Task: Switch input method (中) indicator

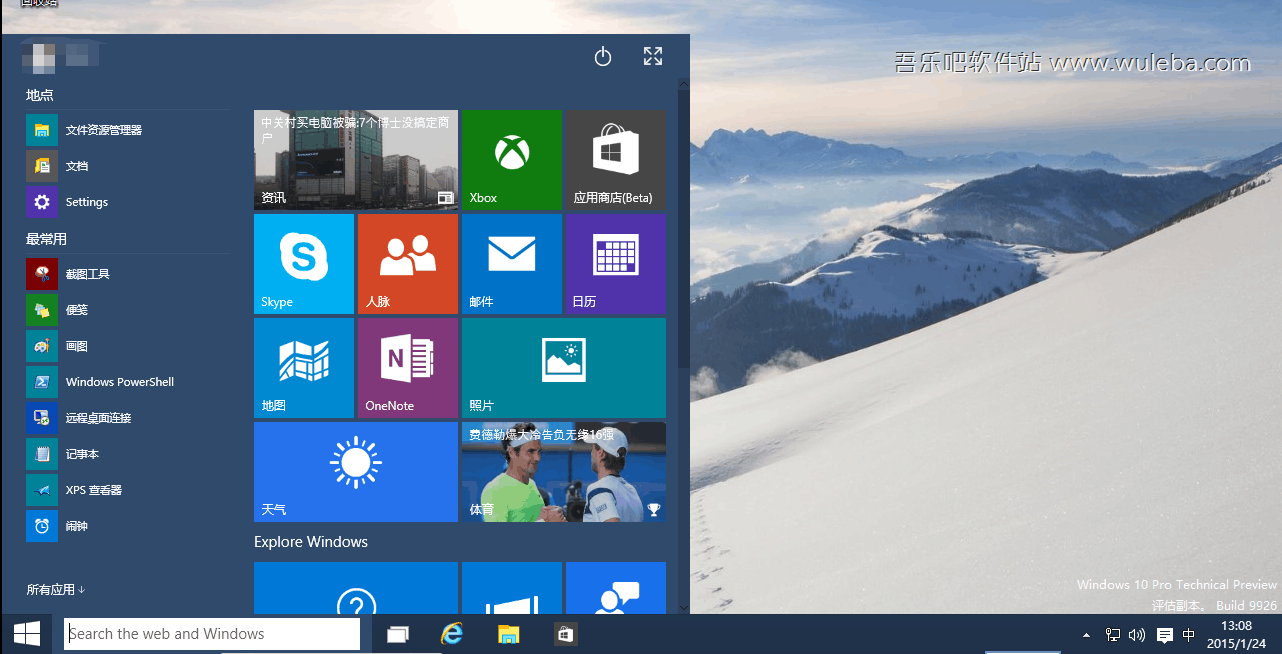Action: [1189, 635]
